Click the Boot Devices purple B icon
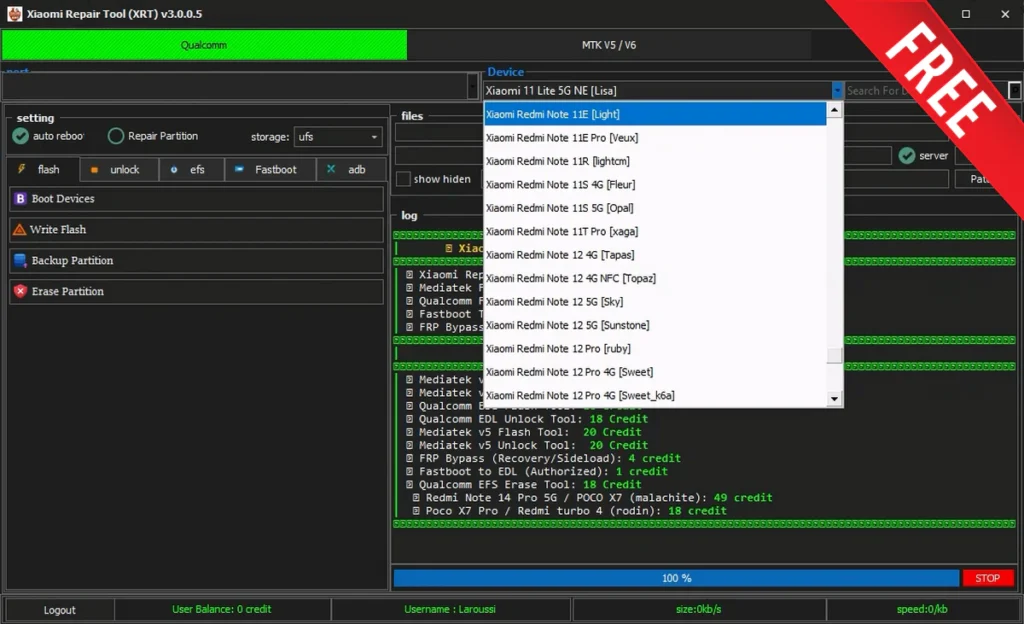1024x624 pixels. click(20, 199)
